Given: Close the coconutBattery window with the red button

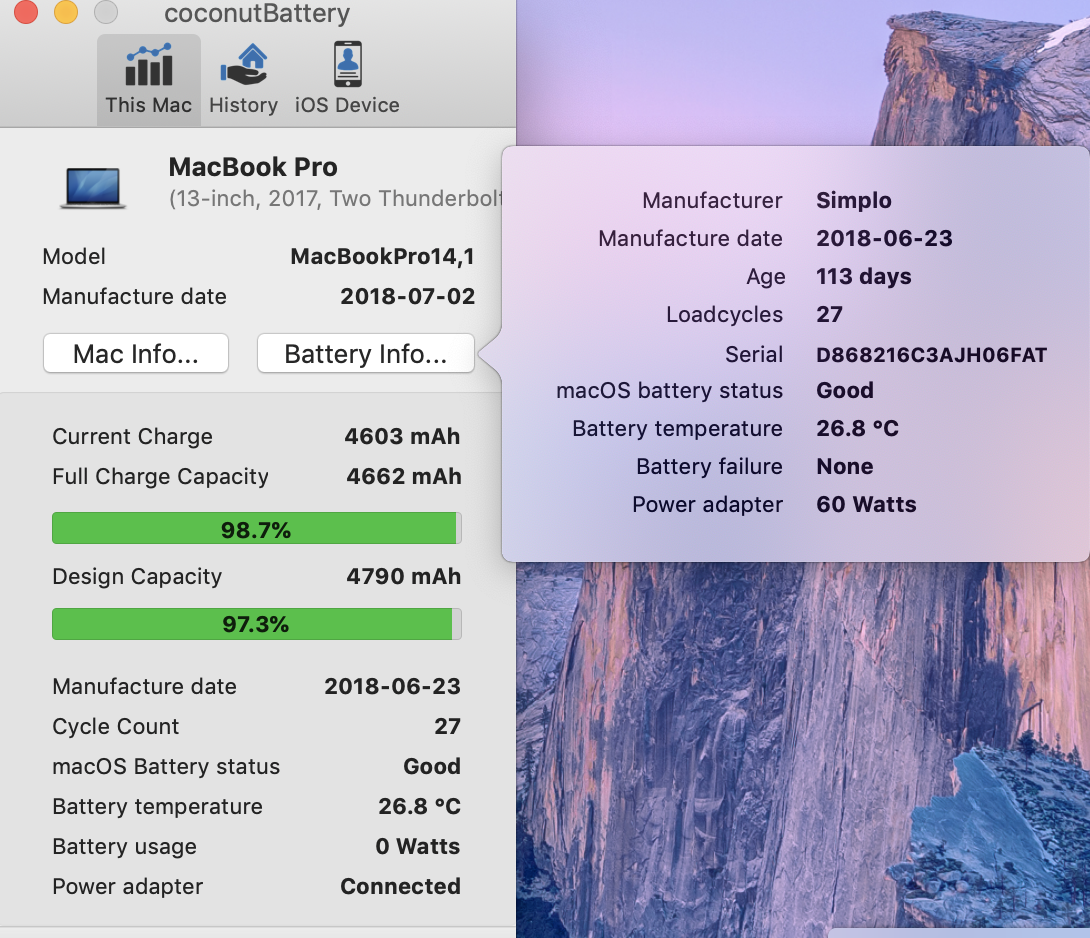Looking at the screenshot, I should (x=26, y=11).
